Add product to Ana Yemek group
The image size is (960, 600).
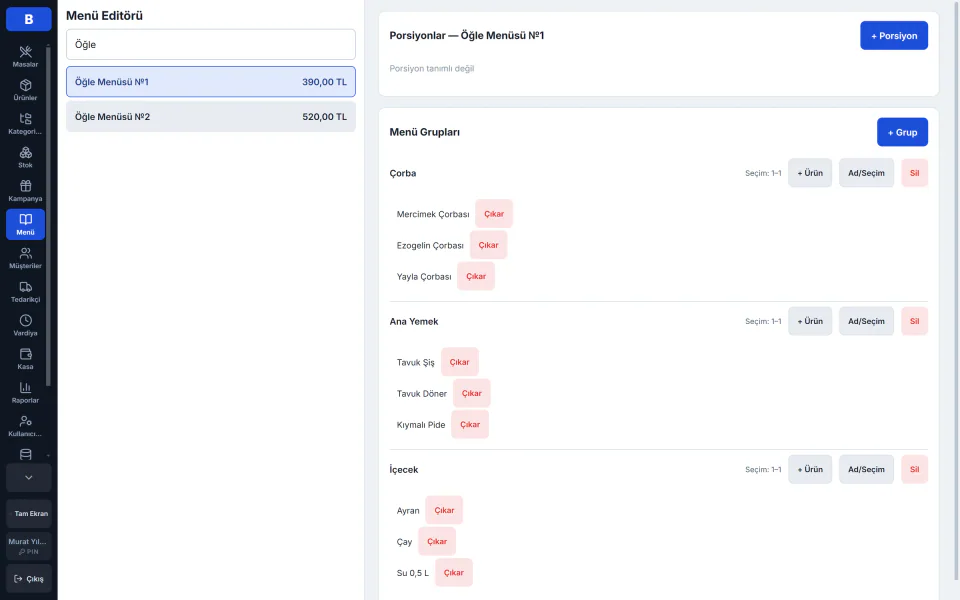pos(810,321)
